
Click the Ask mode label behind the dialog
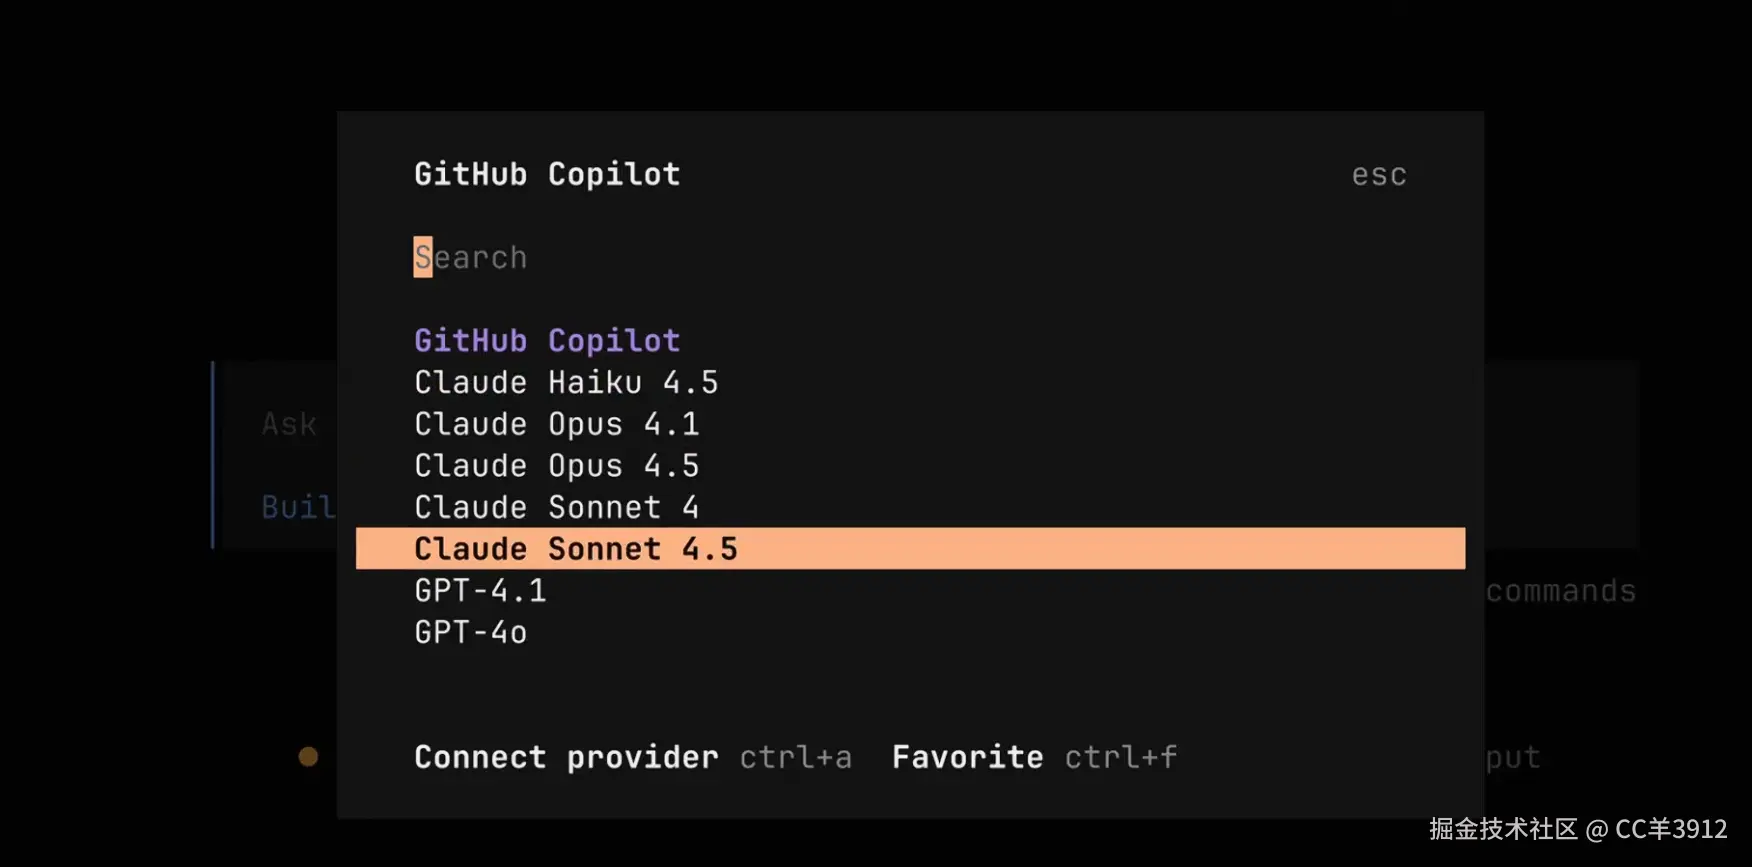pyautogui.click(x=288, y=424)
